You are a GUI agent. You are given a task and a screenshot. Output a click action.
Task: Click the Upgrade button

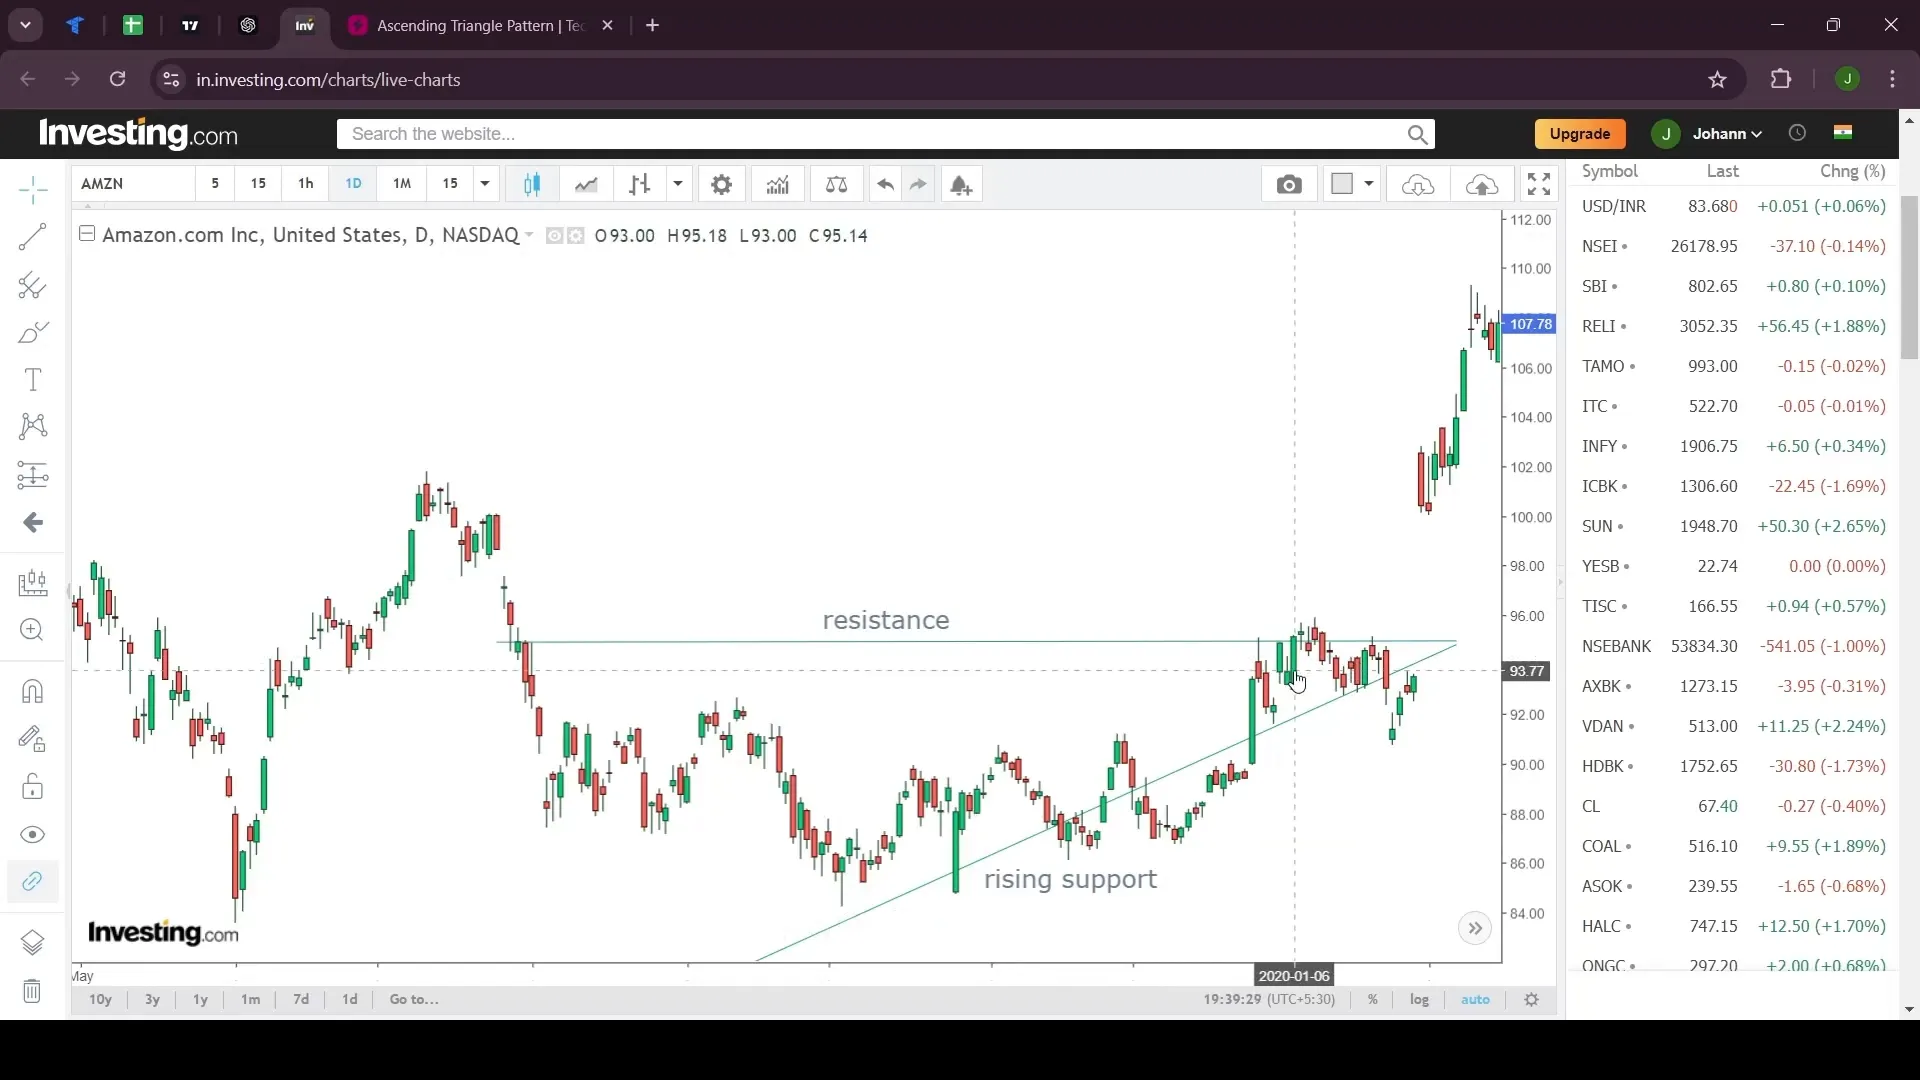pyautogui.click(x=1580, y=133)
